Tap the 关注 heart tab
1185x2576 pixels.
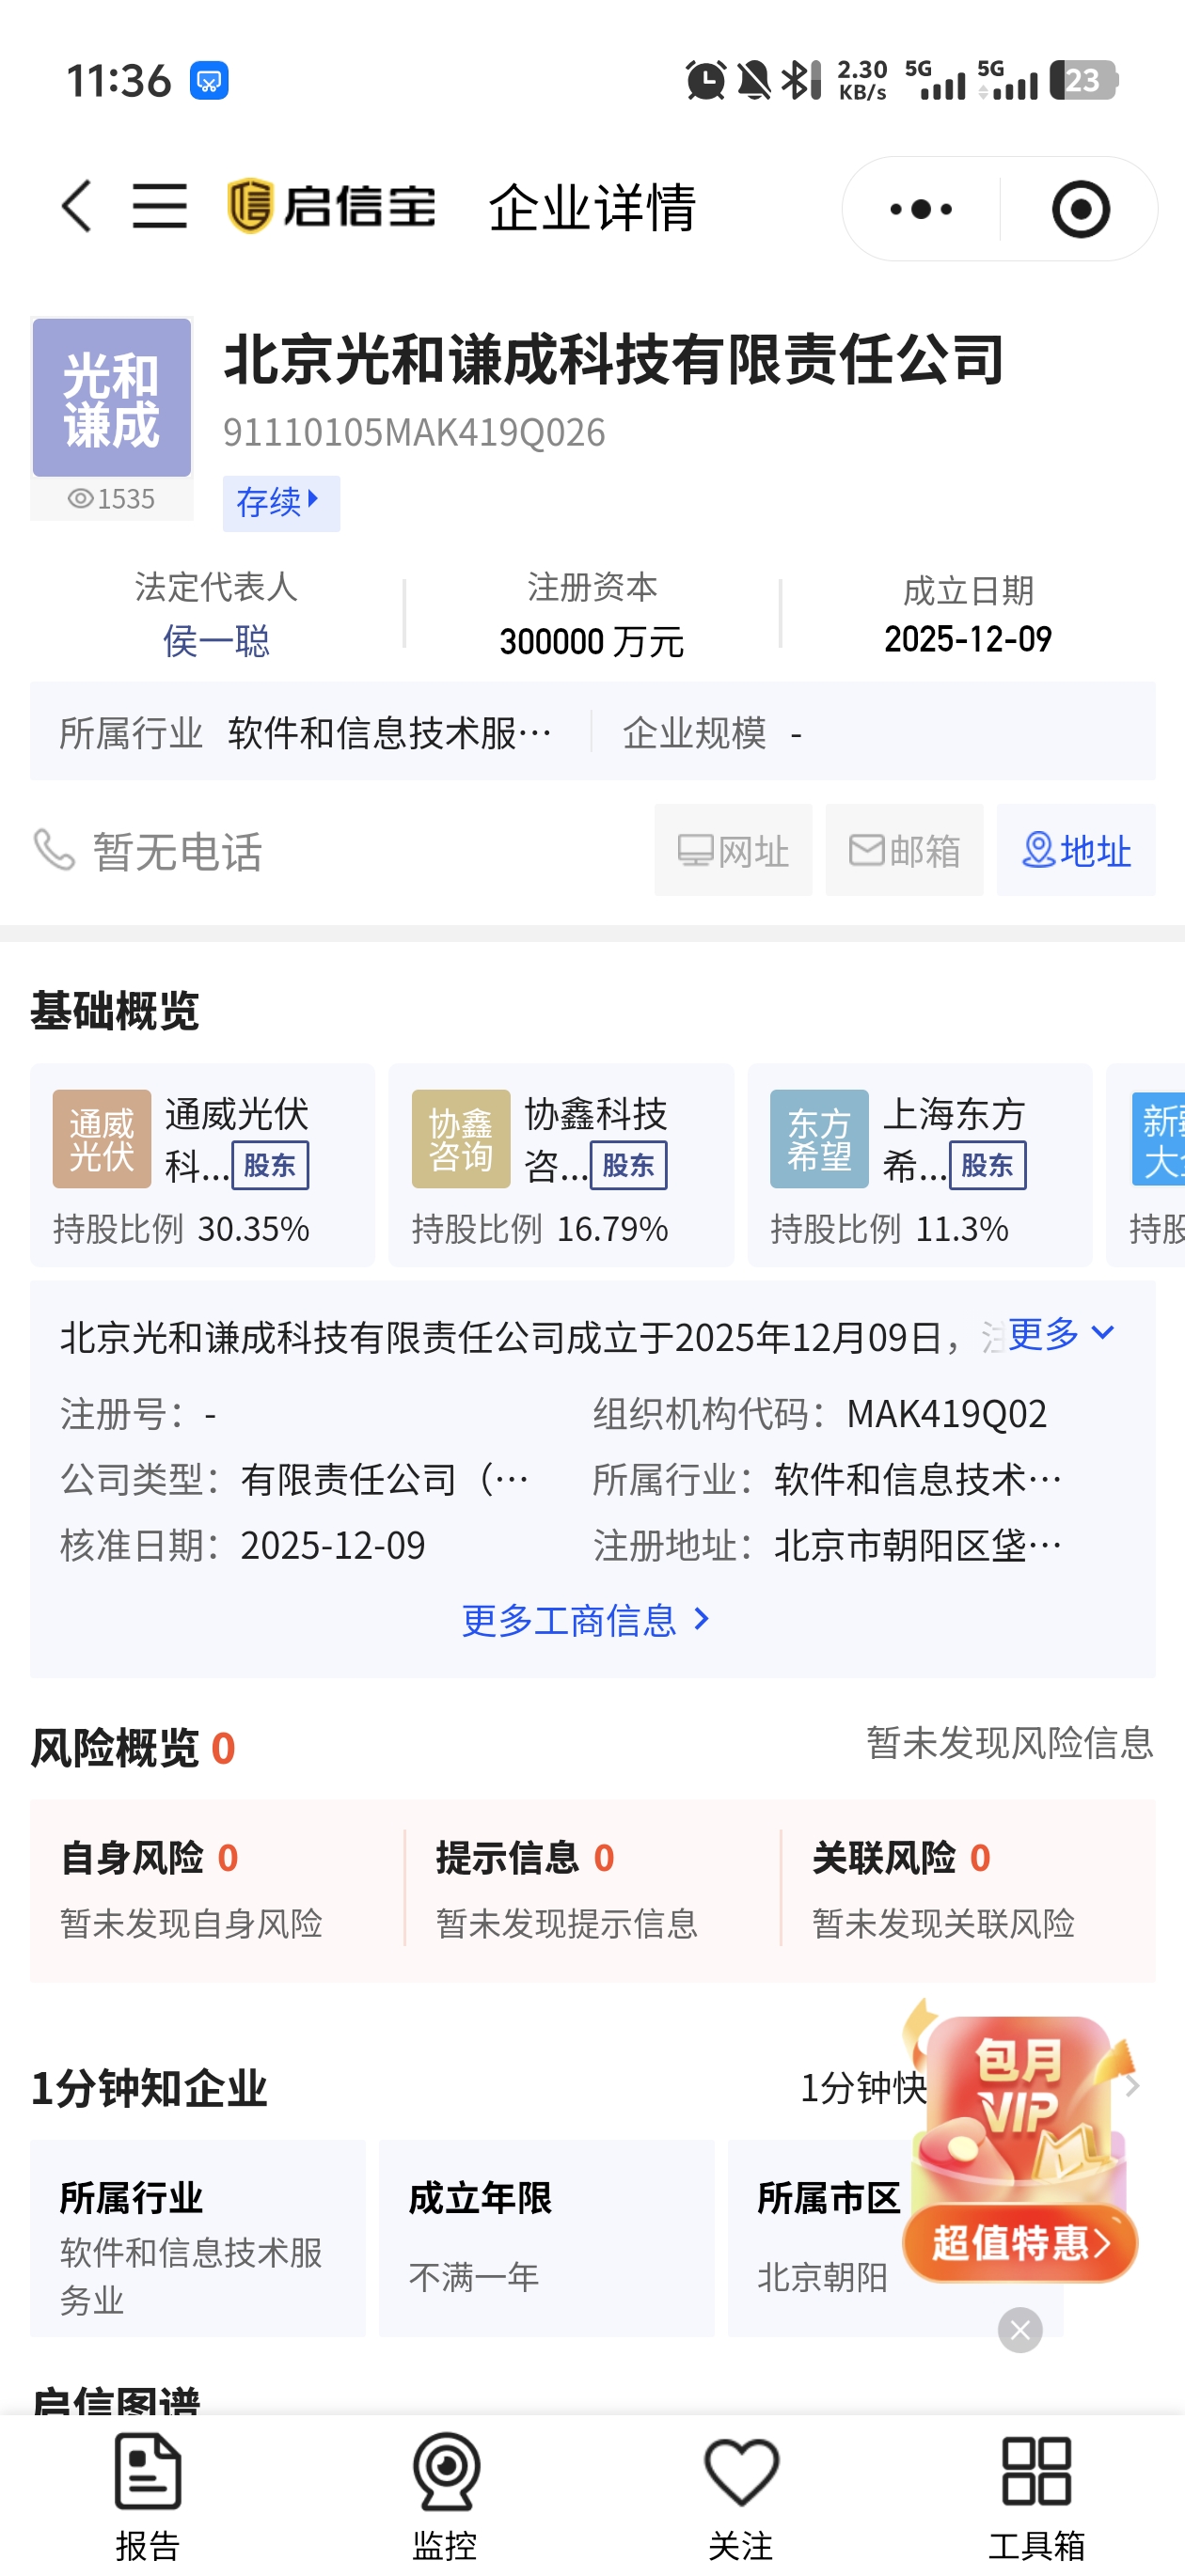741,2496
